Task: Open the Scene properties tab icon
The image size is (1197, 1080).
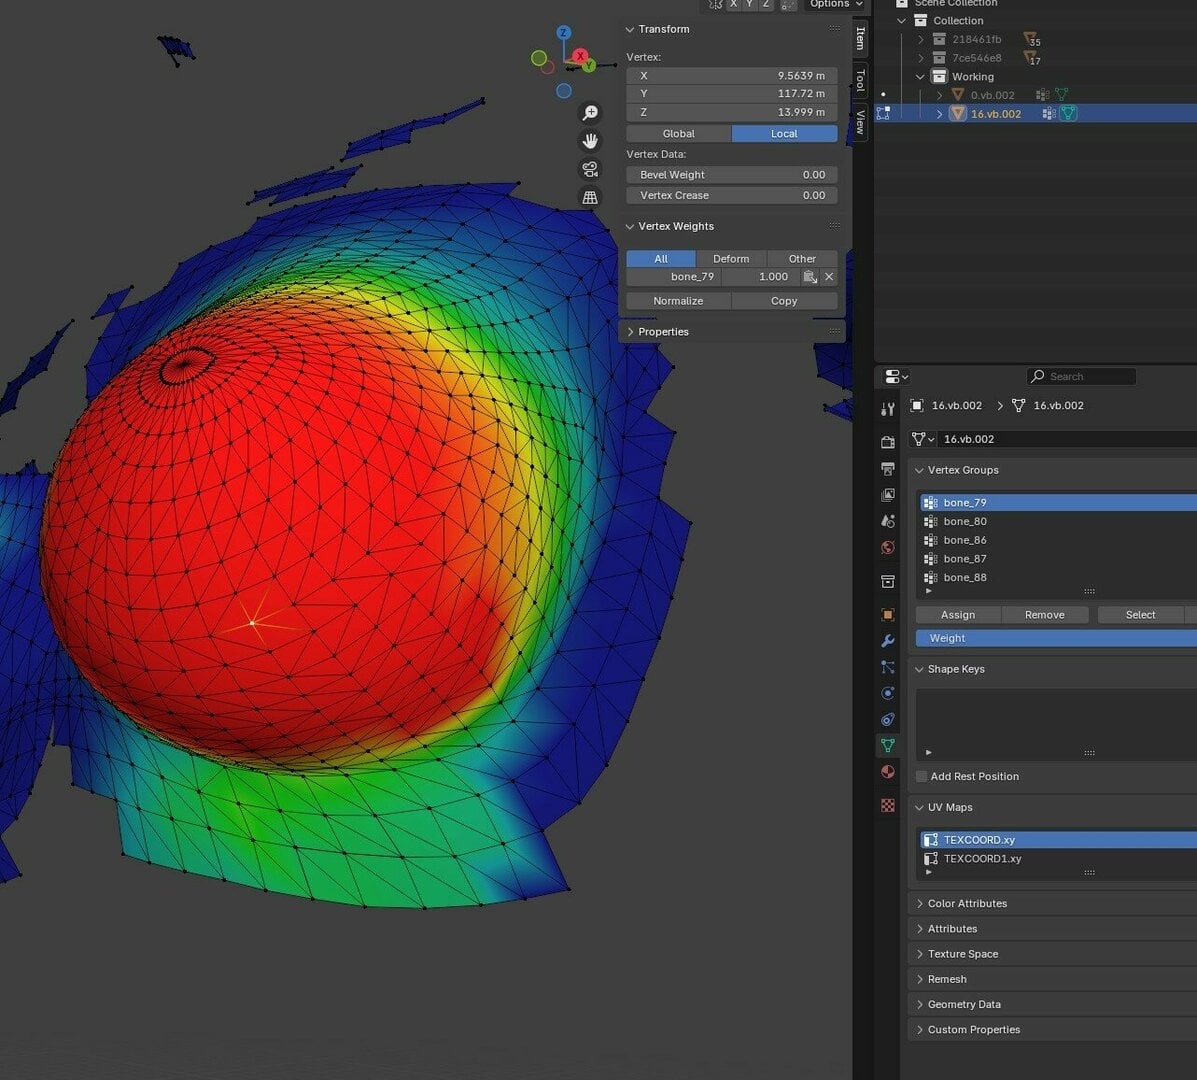Action: 888,521
